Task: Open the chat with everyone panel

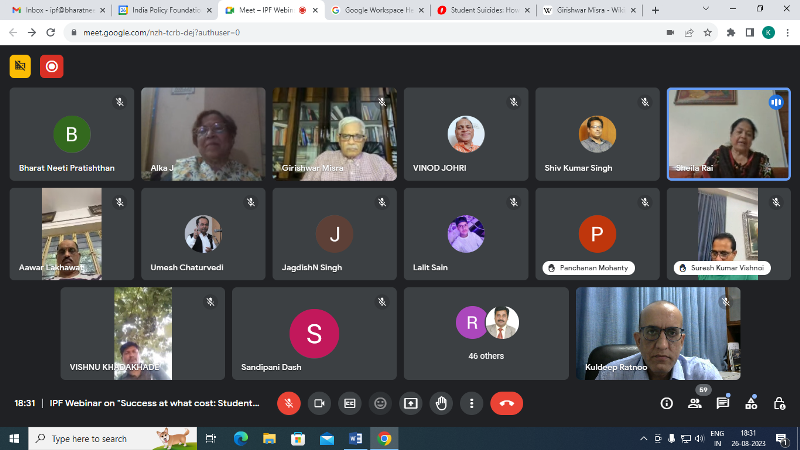Action: coord(723,403)
